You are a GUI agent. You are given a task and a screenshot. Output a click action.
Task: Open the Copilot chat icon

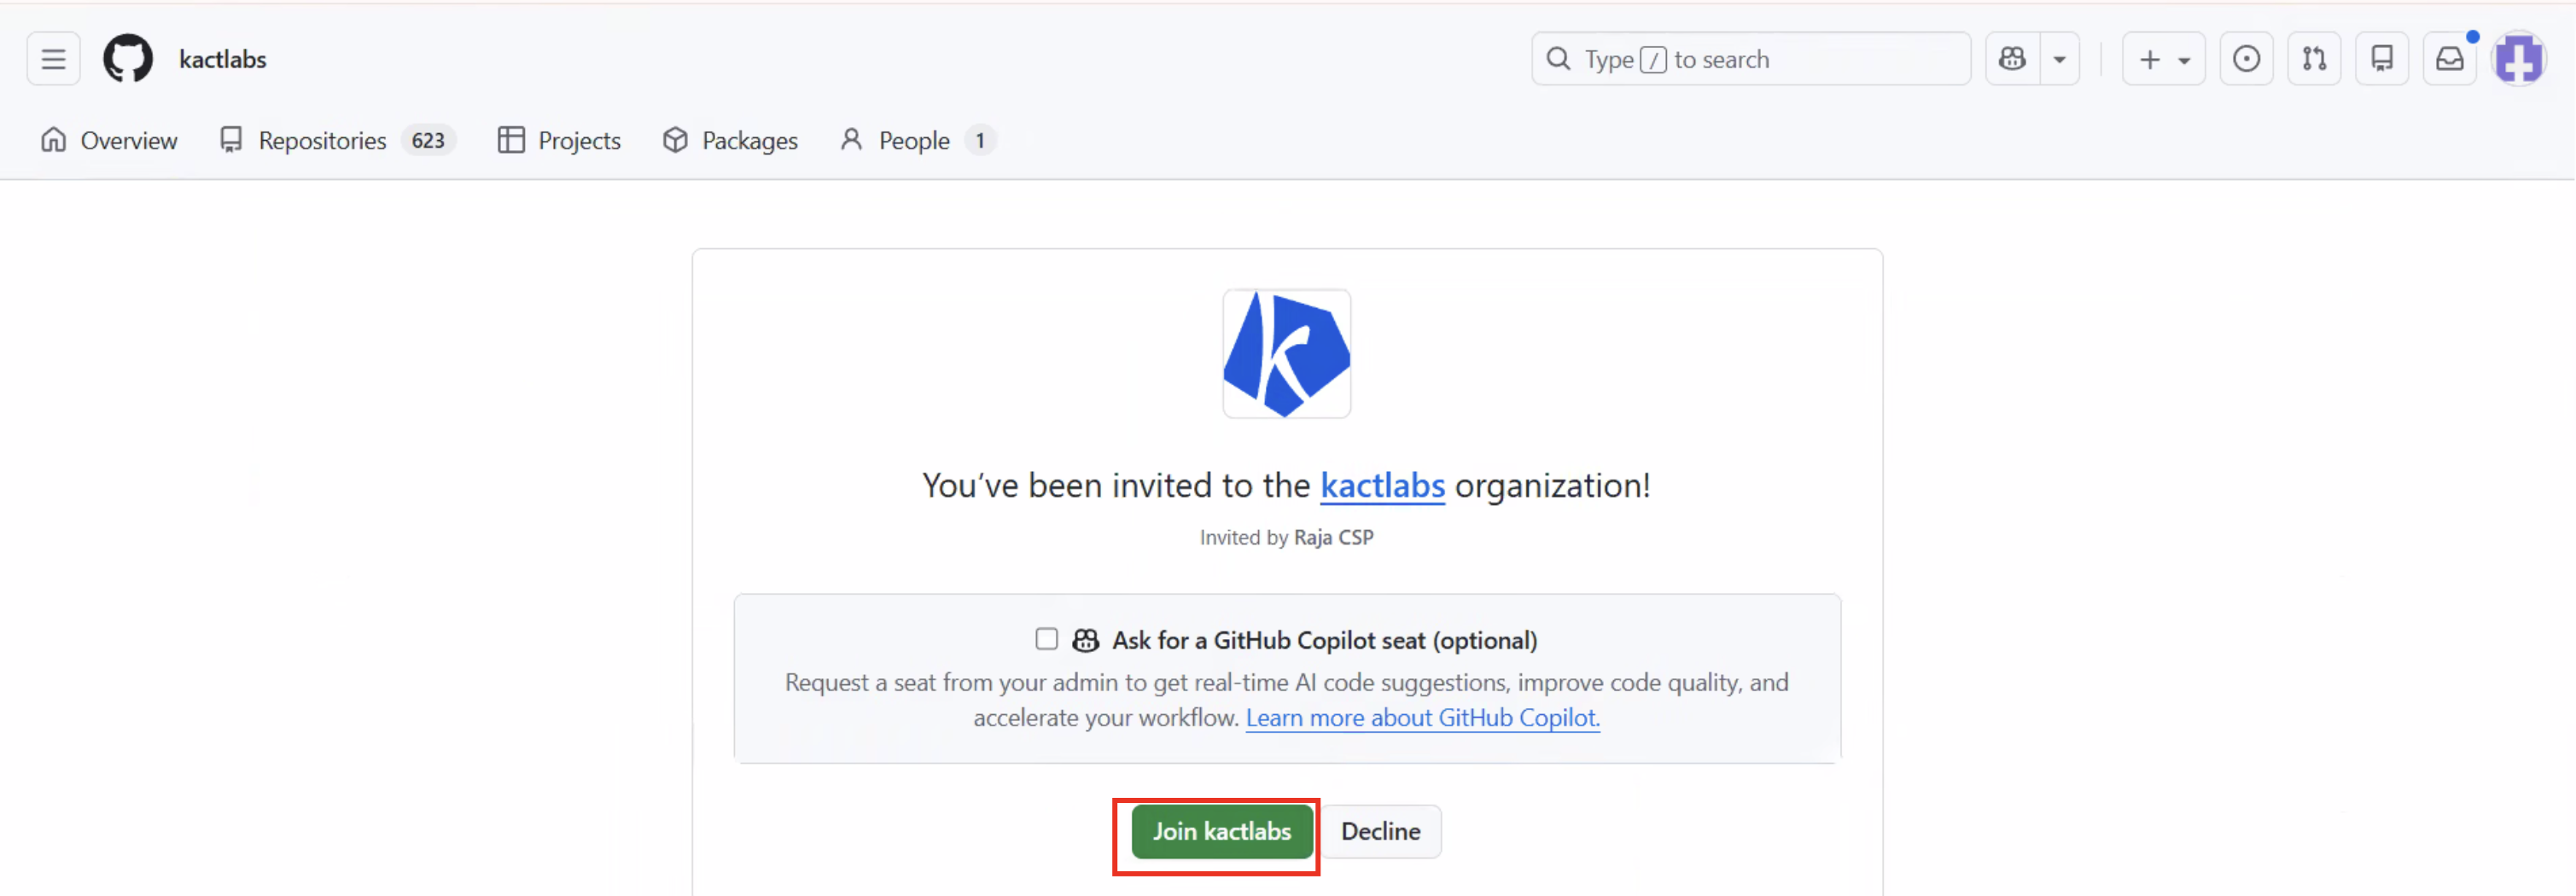point(2012,59)
